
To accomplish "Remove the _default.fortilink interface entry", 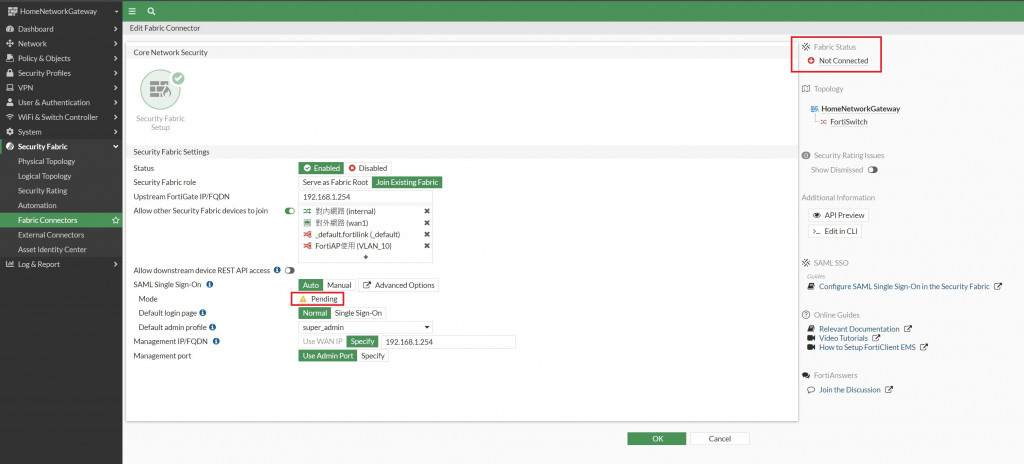I will pyautogui.click(x=426, y=234).
